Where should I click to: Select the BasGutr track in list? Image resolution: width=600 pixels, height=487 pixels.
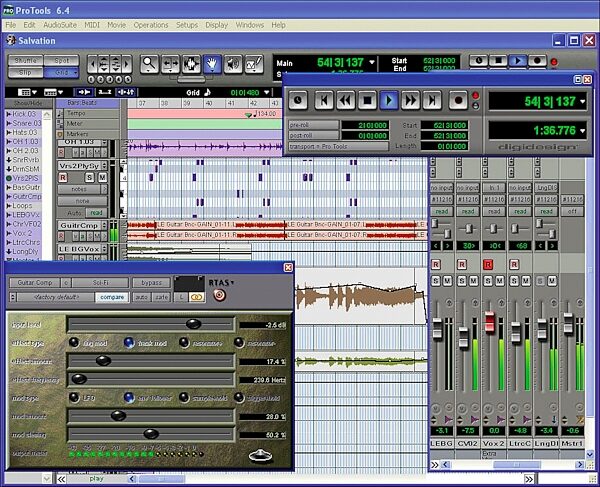pos(26,187)
